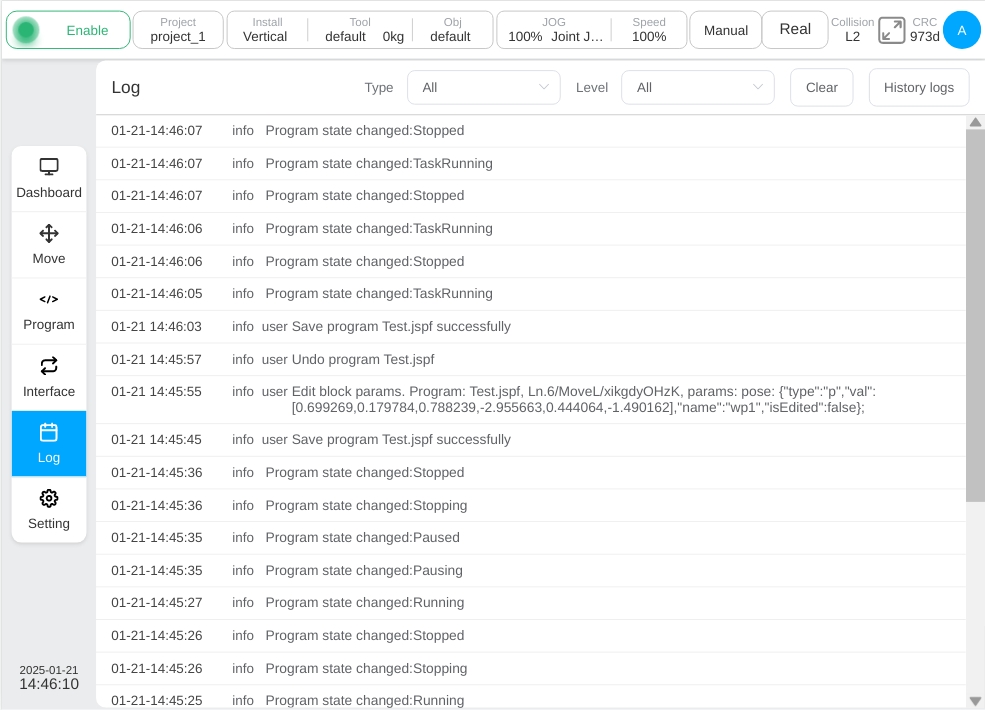
Task: Open the Speed 100% setting
Action: pyautogui.click(x=649, y=30)
